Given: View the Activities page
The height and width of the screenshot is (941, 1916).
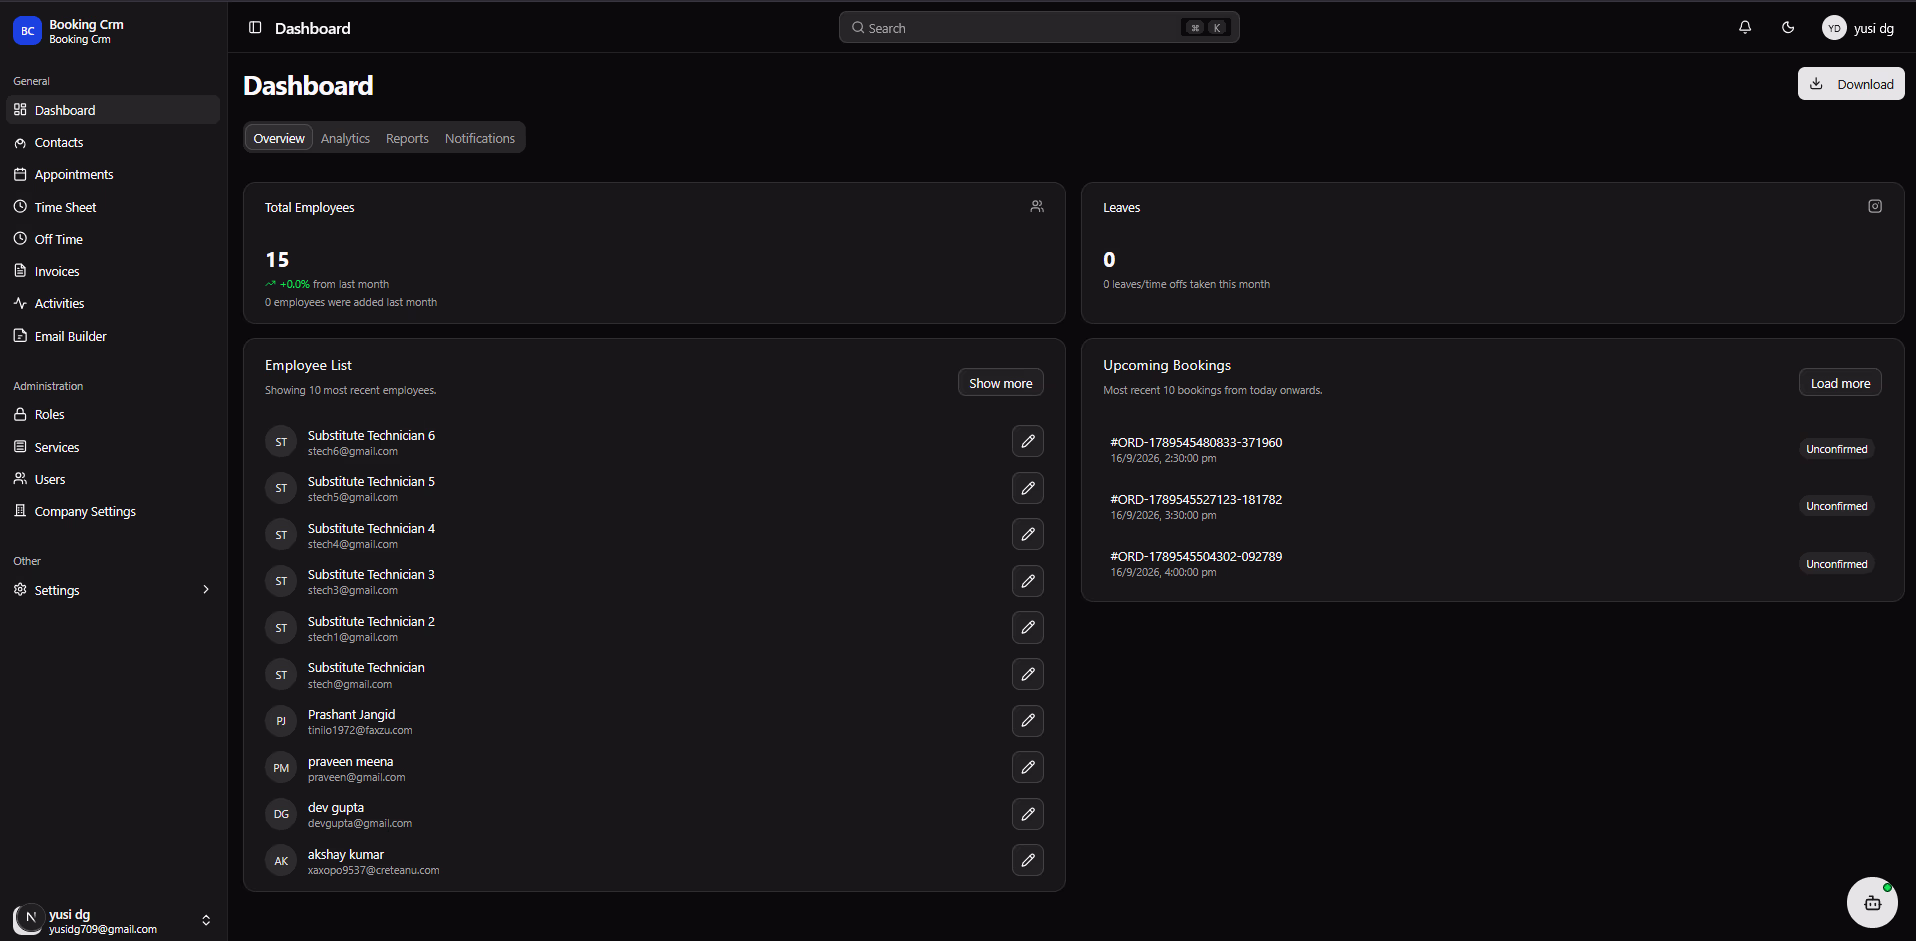Looking at the screenshot, I should (x=113, y=303).
